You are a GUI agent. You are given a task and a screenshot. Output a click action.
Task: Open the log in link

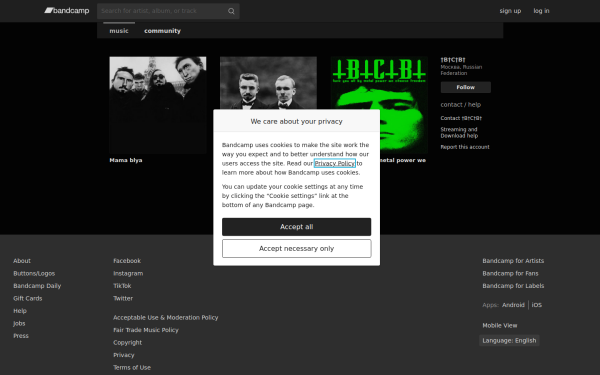pos(541,11)
